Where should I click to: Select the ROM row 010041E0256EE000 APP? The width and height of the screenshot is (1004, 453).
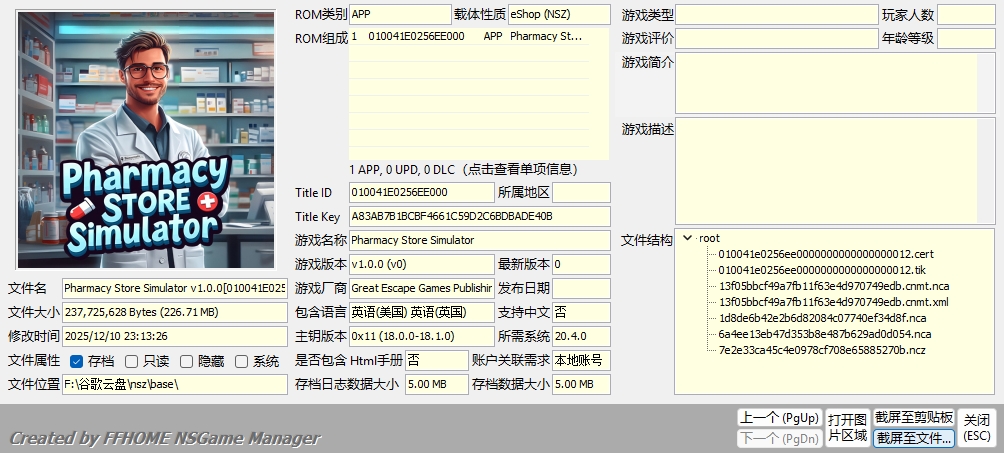pos(469,37)
